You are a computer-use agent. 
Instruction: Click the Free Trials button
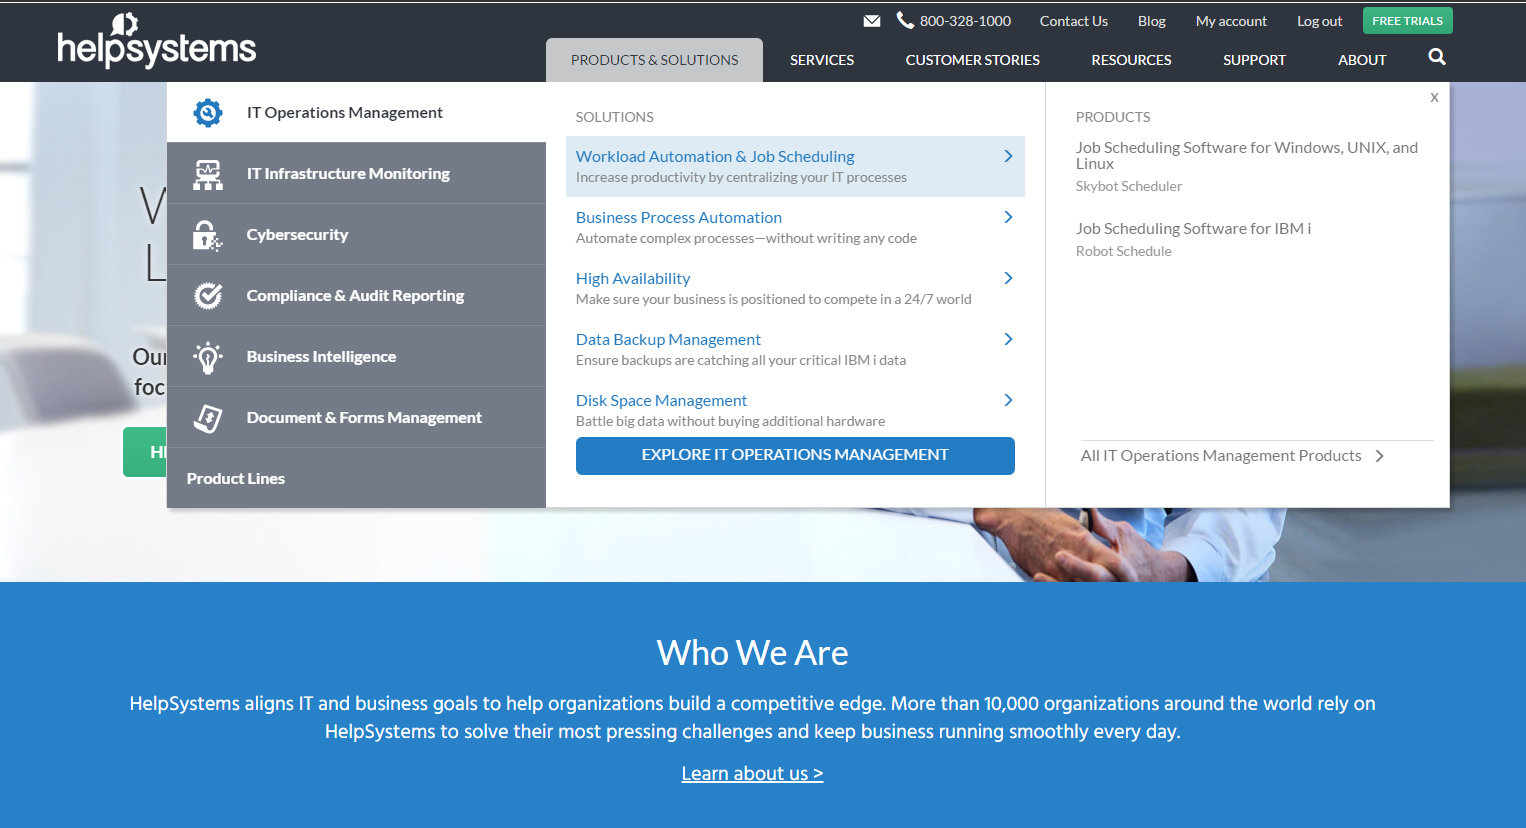click(1407, 21)
